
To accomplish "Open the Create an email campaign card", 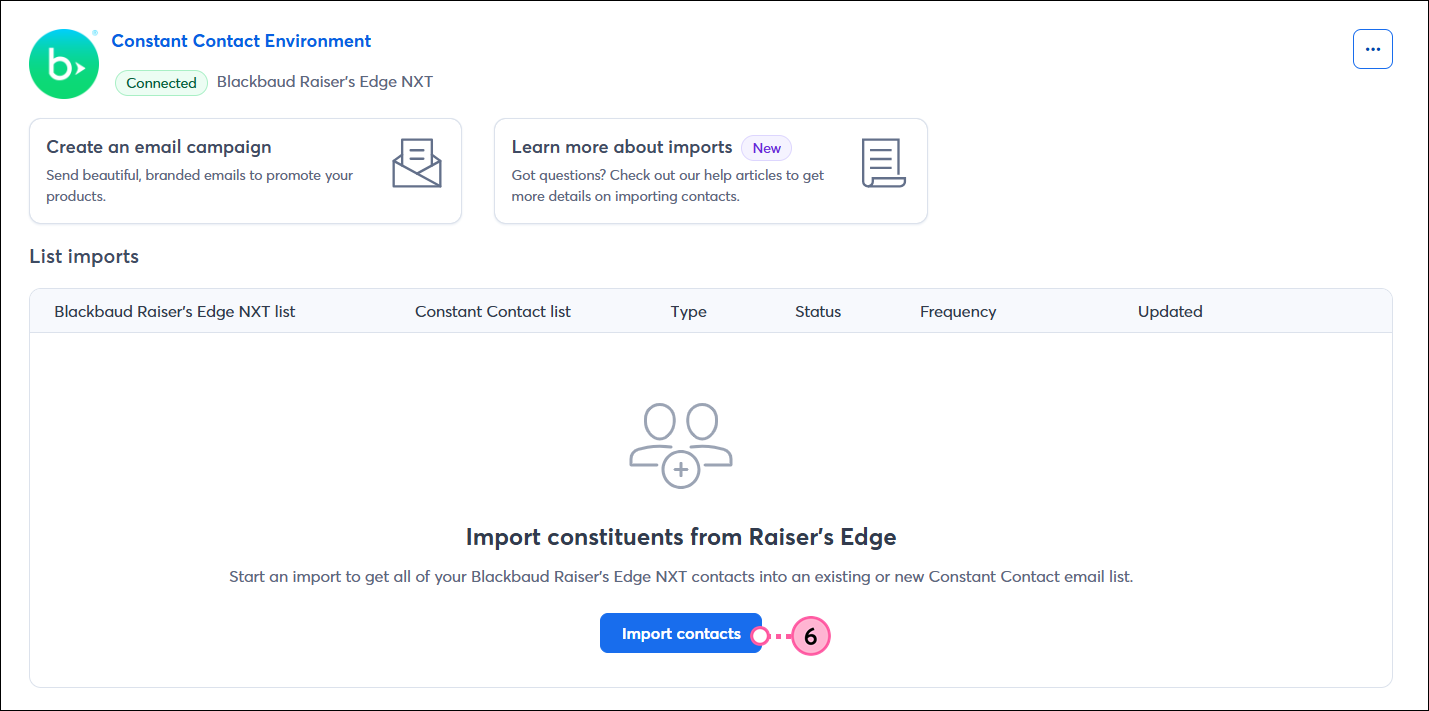I will point(245,171).
